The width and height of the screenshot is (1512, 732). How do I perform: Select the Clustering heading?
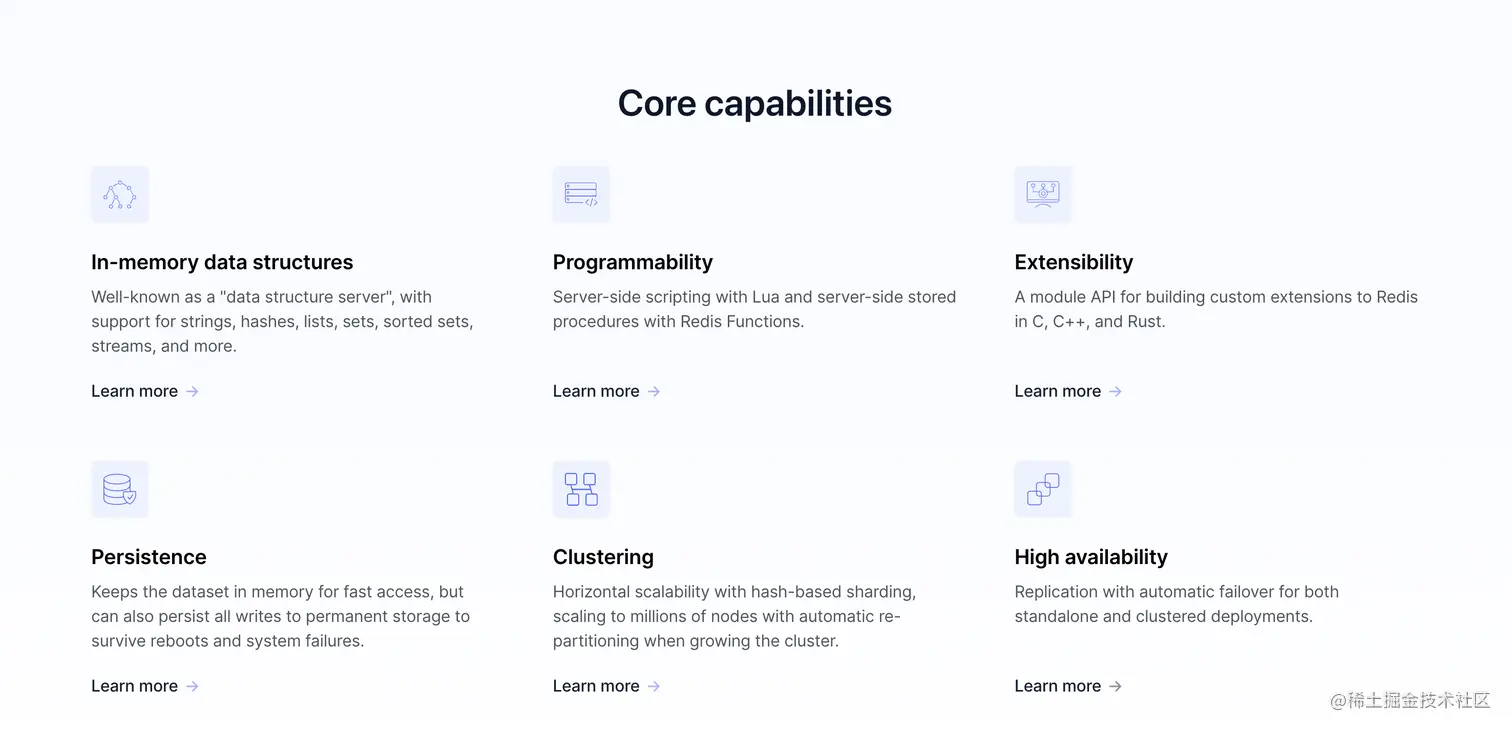(603, 558)
